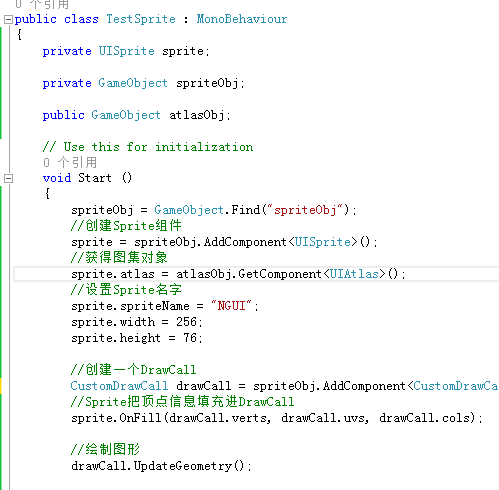Image resolution: width=499 pixels, height=490 pixels.
Task: Click the drawCall.UpdateGeometry() line
Action: [161, 466]
